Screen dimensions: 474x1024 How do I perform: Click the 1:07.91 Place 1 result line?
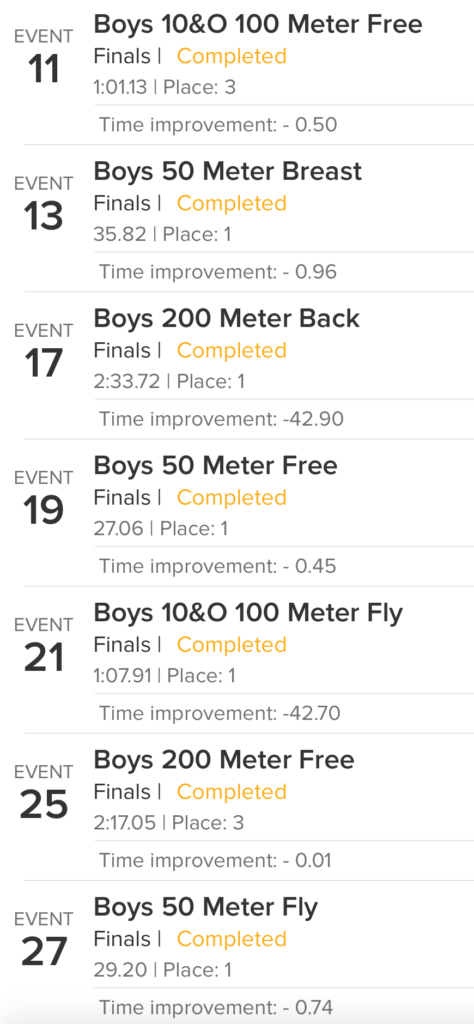pyautogui.click(x=165, y=675)
